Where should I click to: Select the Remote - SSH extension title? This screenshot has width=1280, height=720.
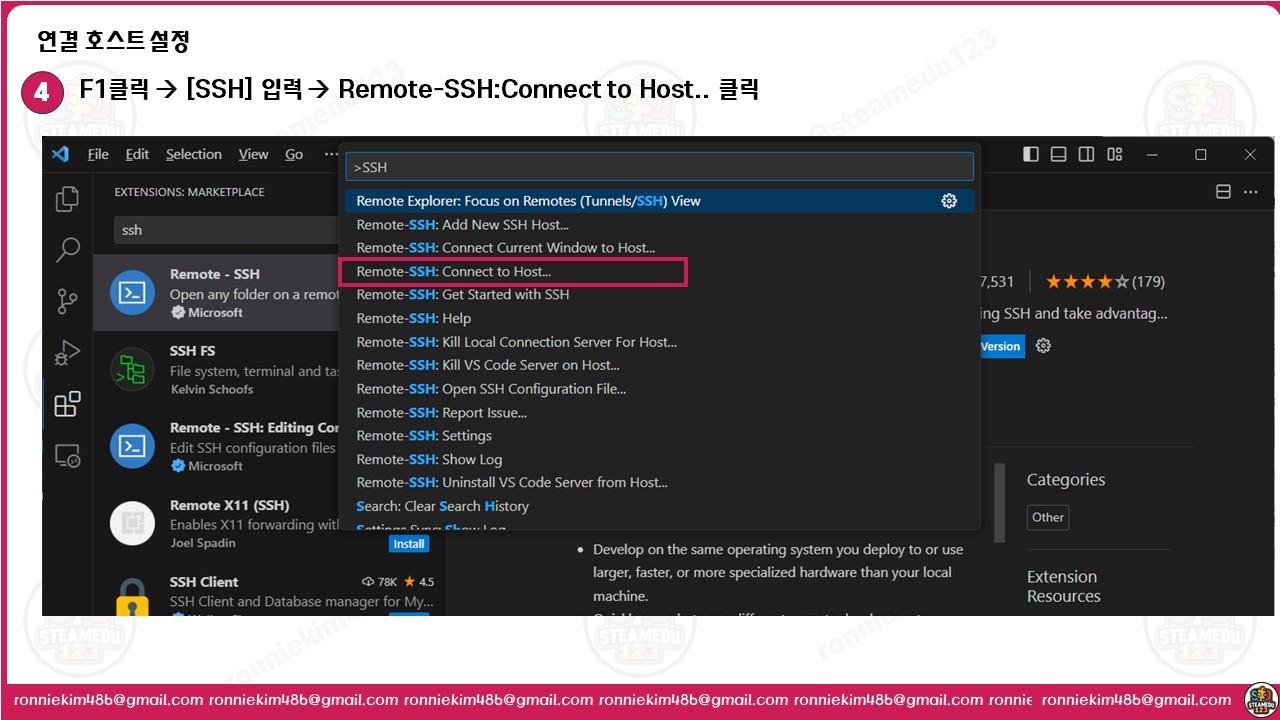[x=214, y=274]
